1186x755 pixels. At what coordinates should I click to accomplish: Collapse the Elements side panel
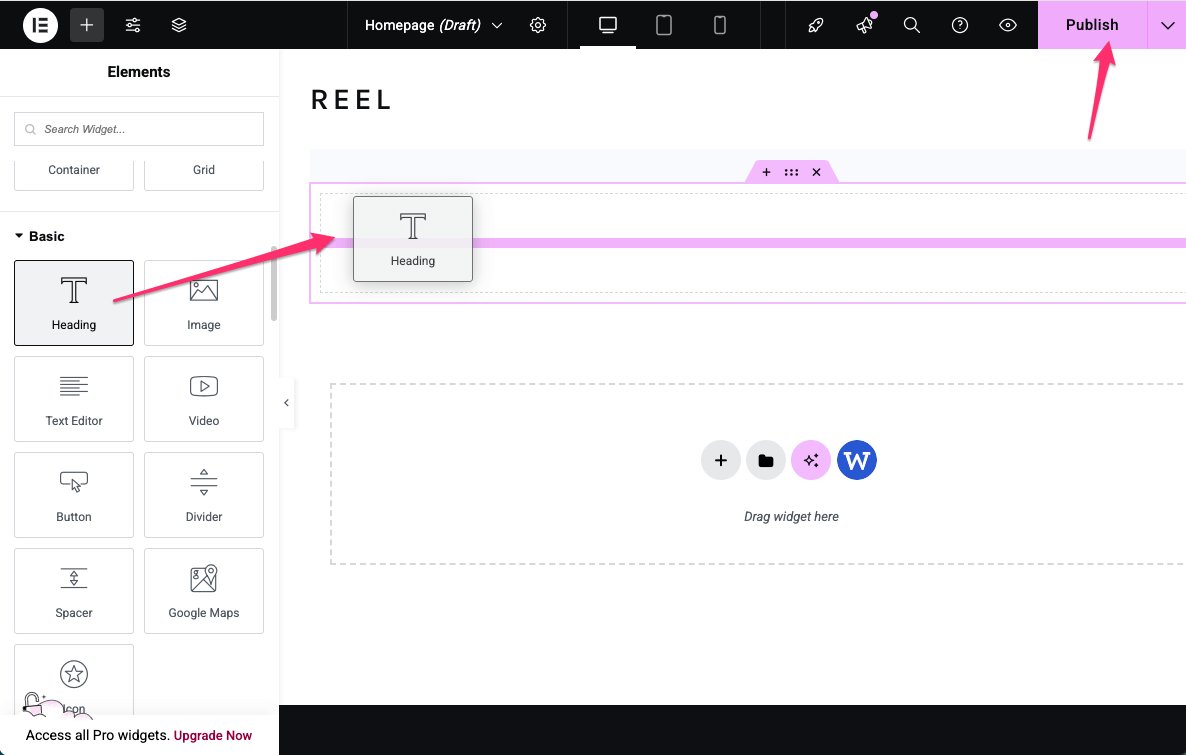coord(286,403)
